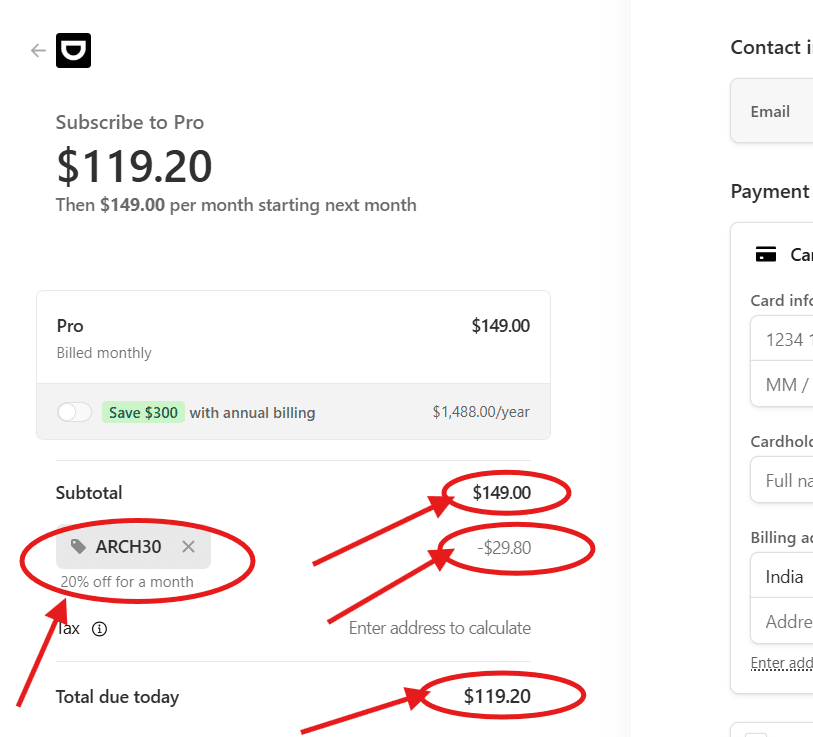Toggle annual billing to save $300

[x=74, y=411]
